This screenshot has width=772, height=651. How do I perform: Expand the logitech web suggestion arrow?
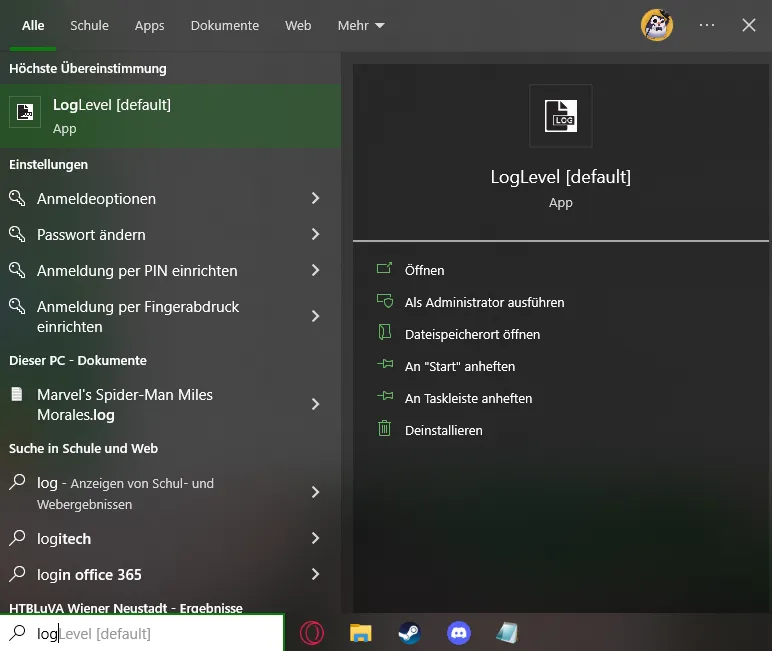(x=315, y=539)
